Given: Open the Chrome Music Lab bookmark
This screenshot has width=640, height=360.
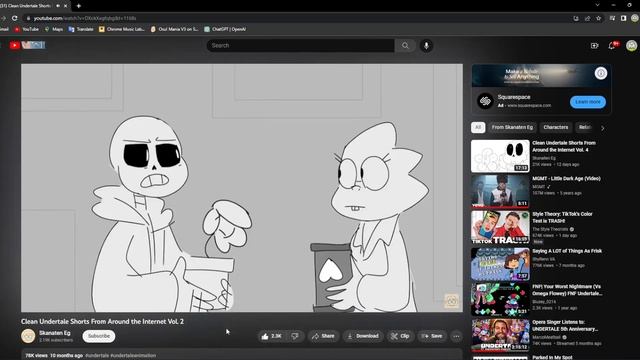Looking at the screenshot, I should click(x=122, y=29).
